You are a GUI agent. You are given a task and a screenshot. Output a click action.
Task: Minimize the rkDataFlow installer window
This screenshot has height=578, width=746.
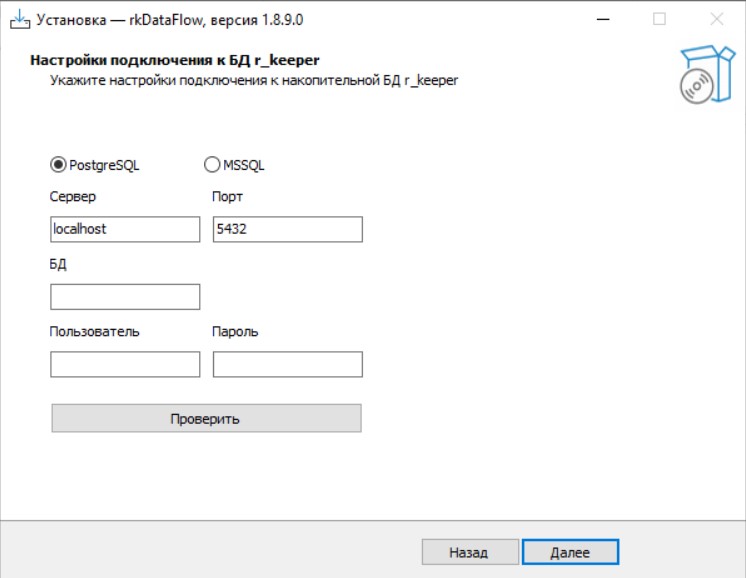point(602,19)
